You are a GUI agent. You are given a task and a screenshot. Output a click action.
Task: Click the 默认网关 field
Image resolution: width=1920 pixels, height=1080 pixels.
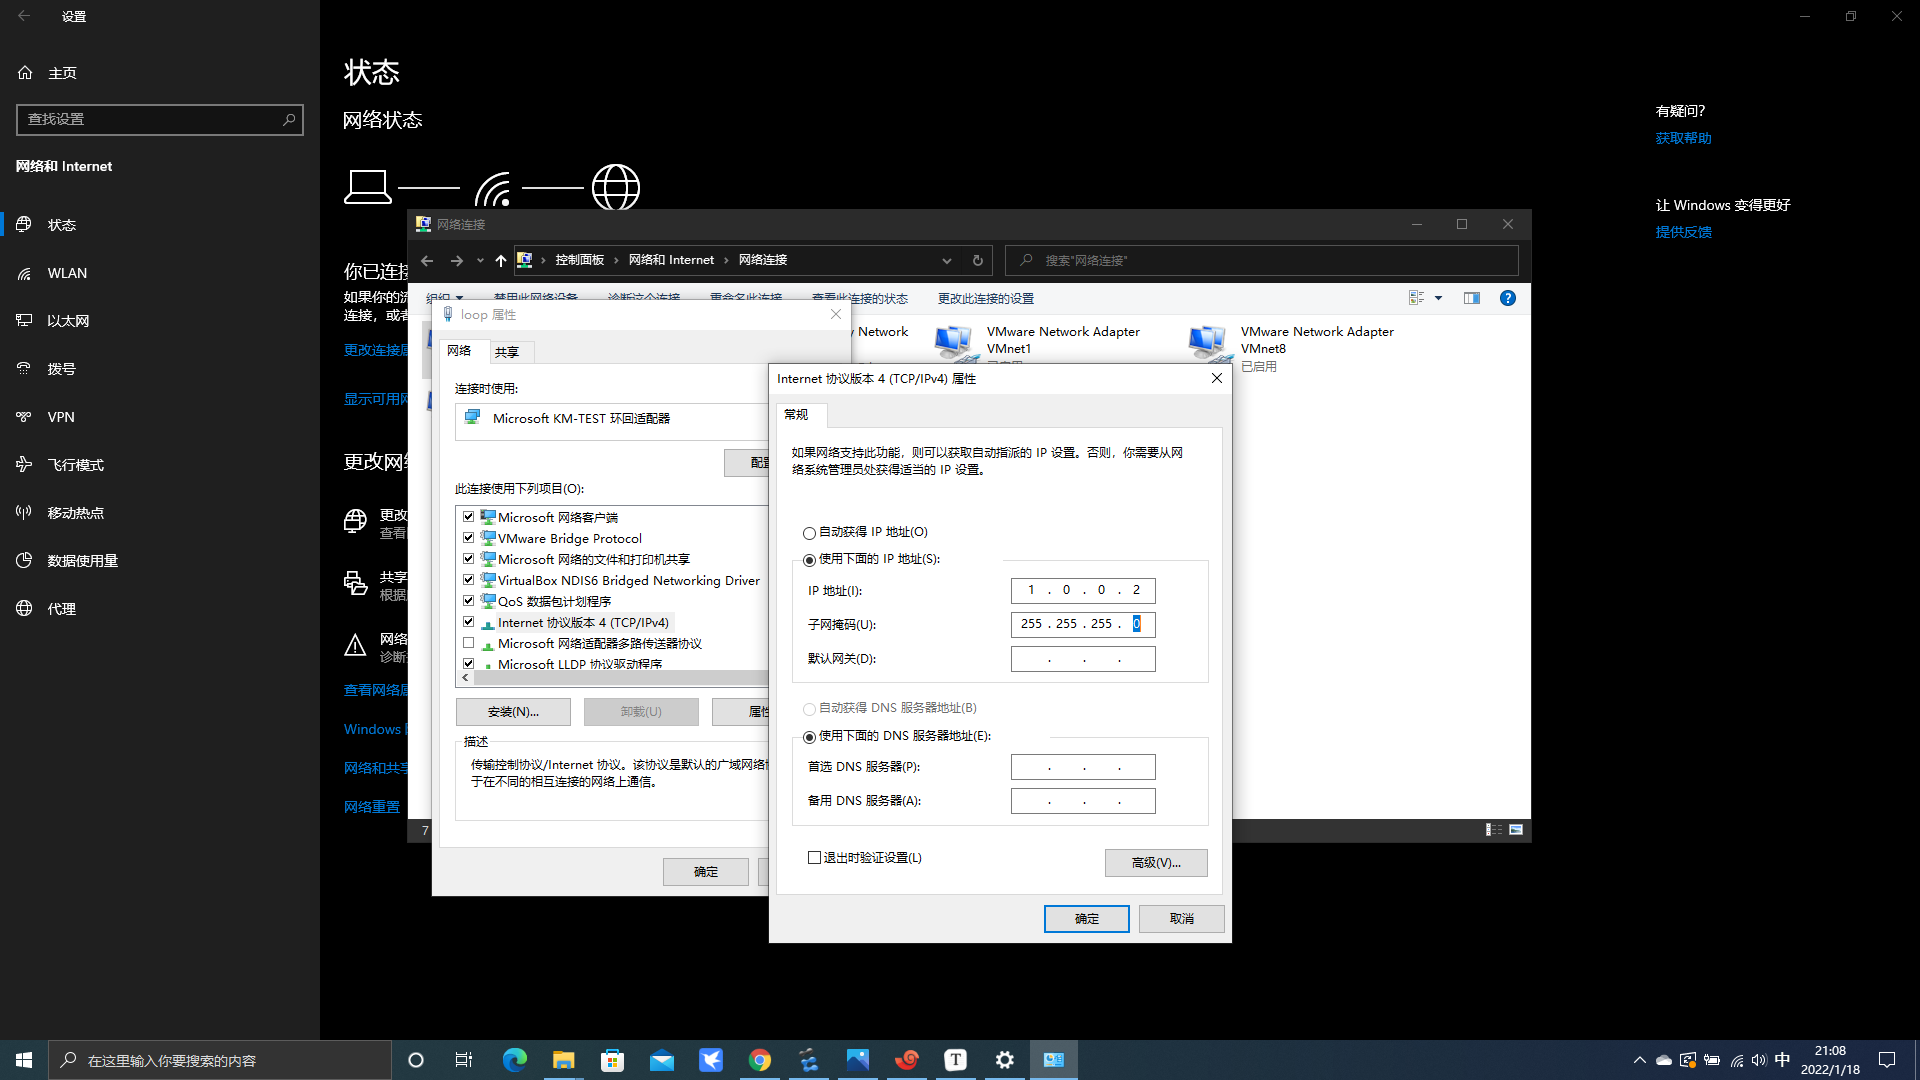click(x=1083, y=659)
